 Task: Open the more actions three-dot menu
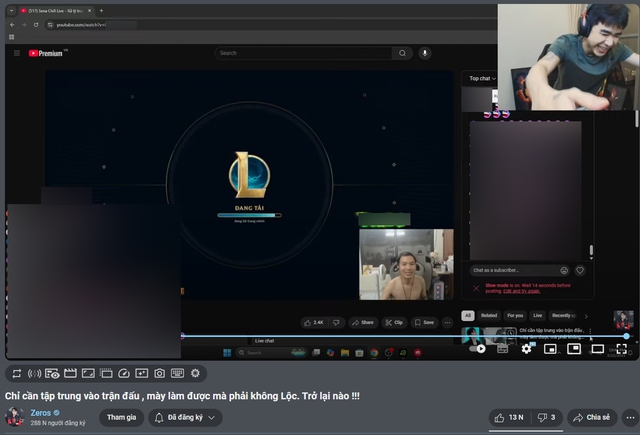pos(629,417)
